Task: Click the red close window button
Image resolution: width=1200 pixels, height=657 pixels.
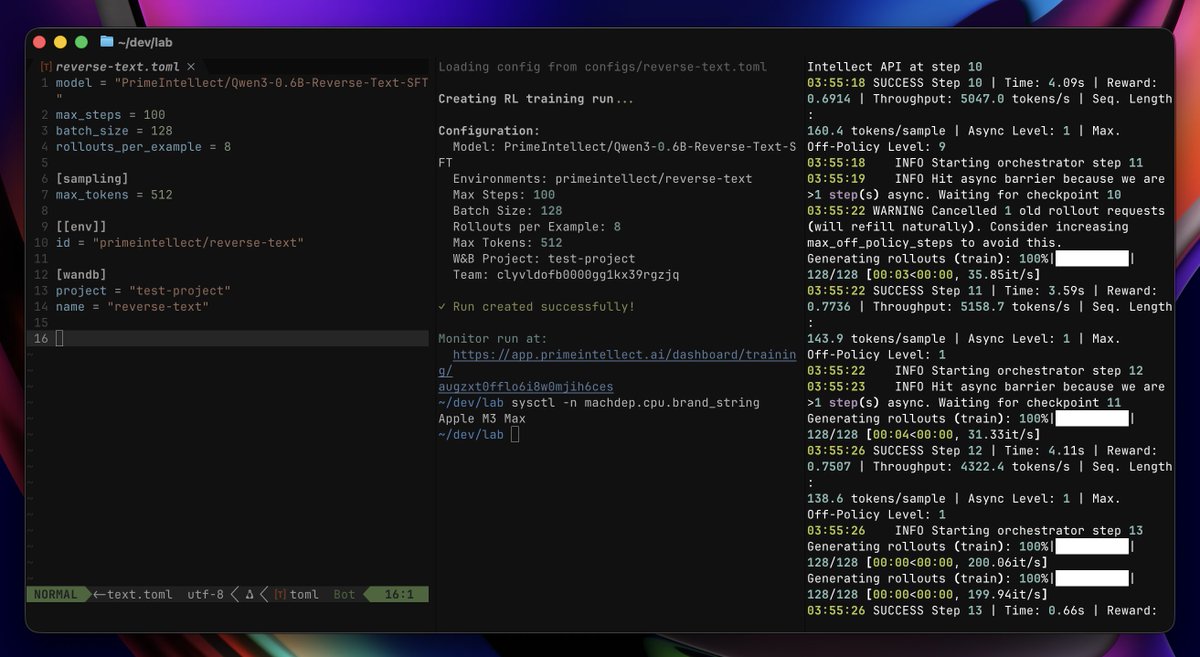Action: click(x=40, y=42)
